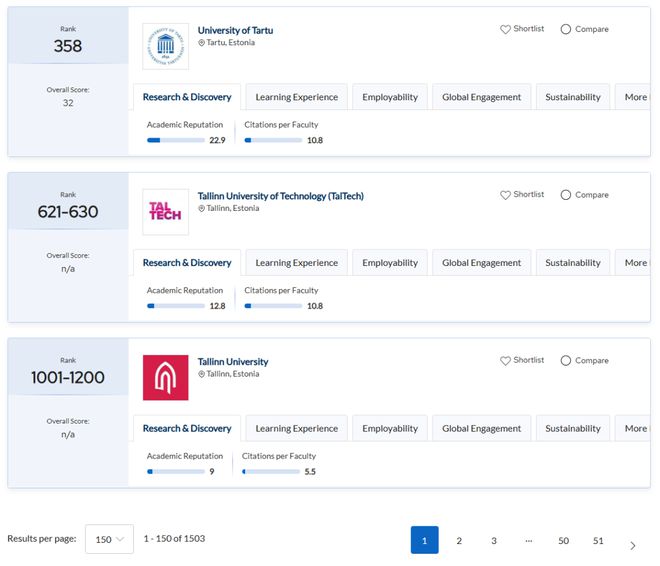This screenshot has height=566, width=660.
Task: Expand More tab on University of Tartu card
Action: (x=633, y=97)
